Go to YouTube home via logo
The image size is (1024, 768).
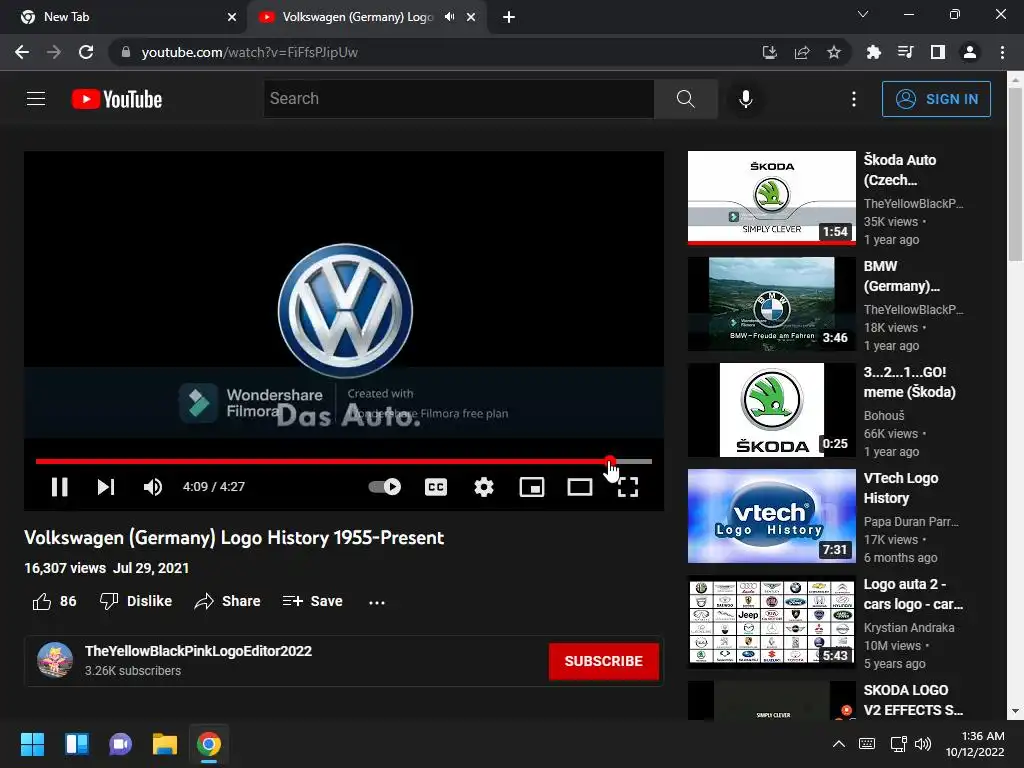click(x=117, y=99)
